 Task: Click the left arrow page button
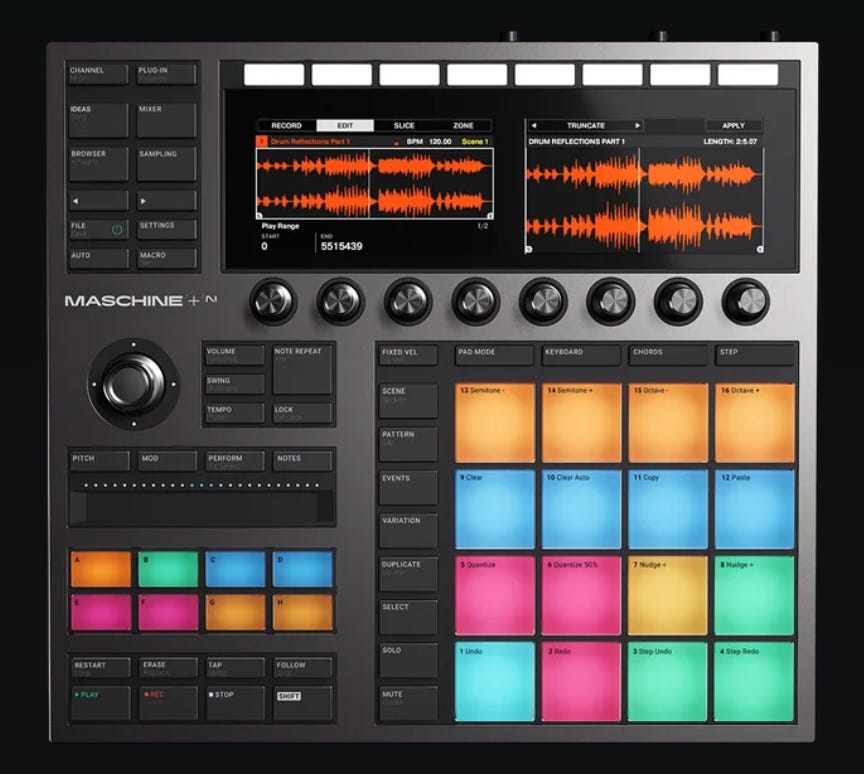pos(98,201)
